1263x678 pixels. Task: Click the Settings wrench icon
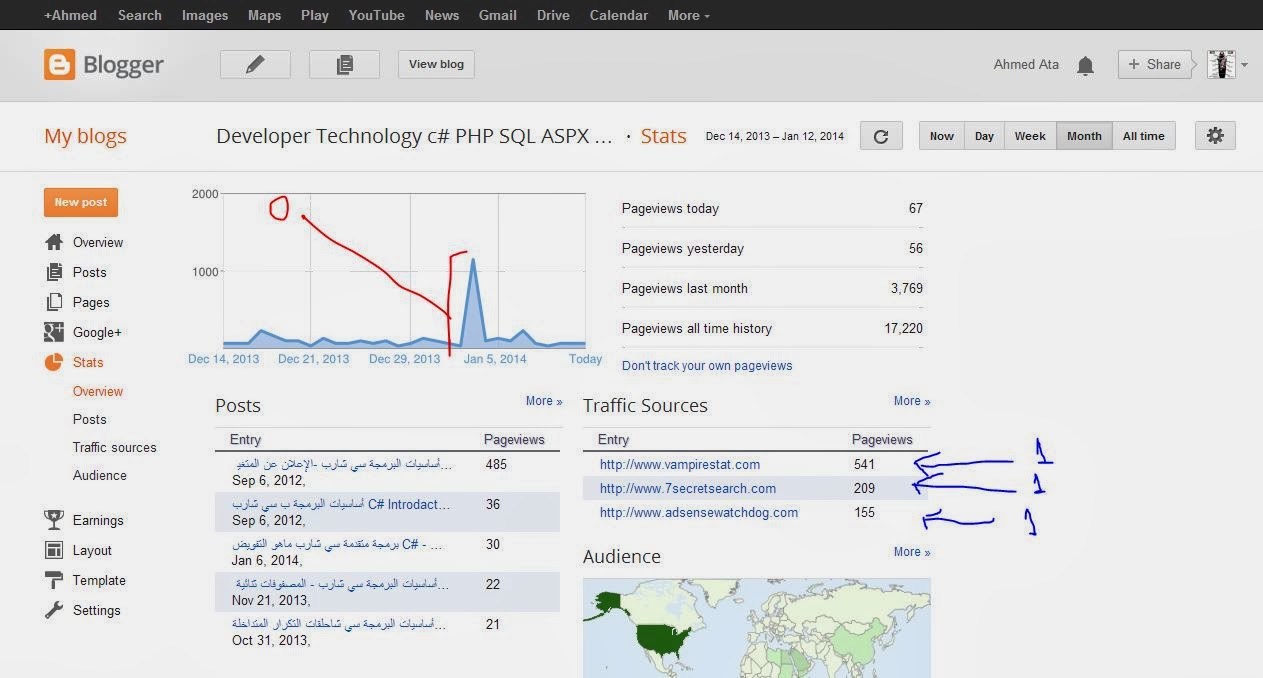point(54,610)
